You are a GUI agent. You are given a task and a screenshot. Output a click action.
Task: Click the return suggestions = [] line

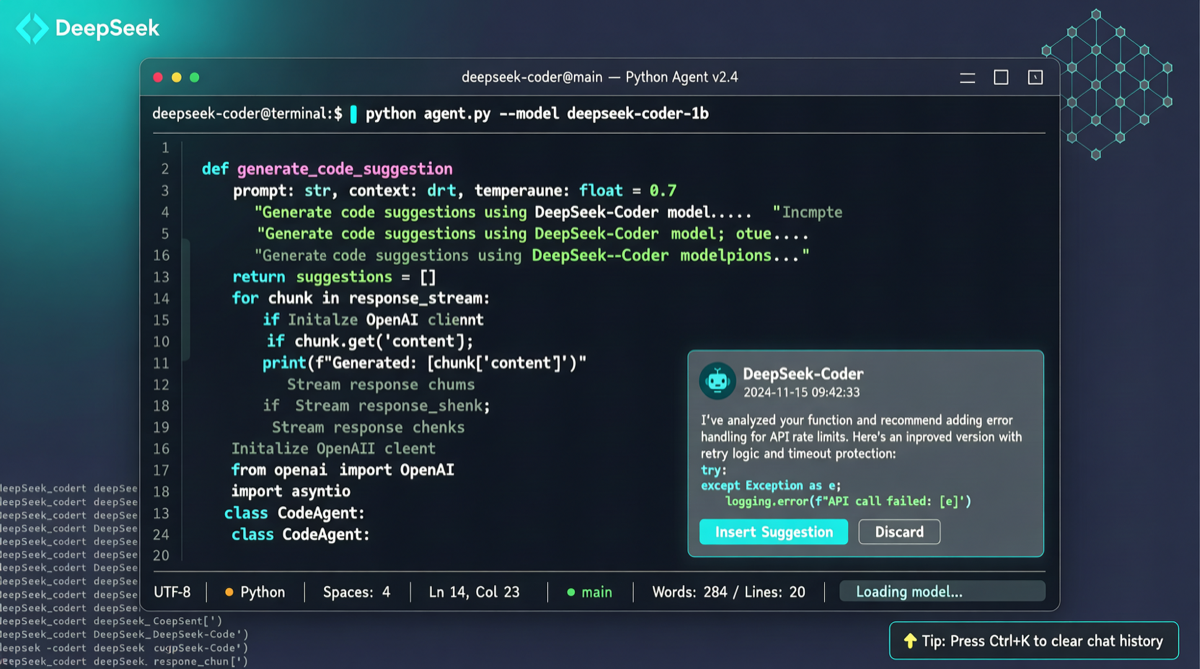click(334, 277)
